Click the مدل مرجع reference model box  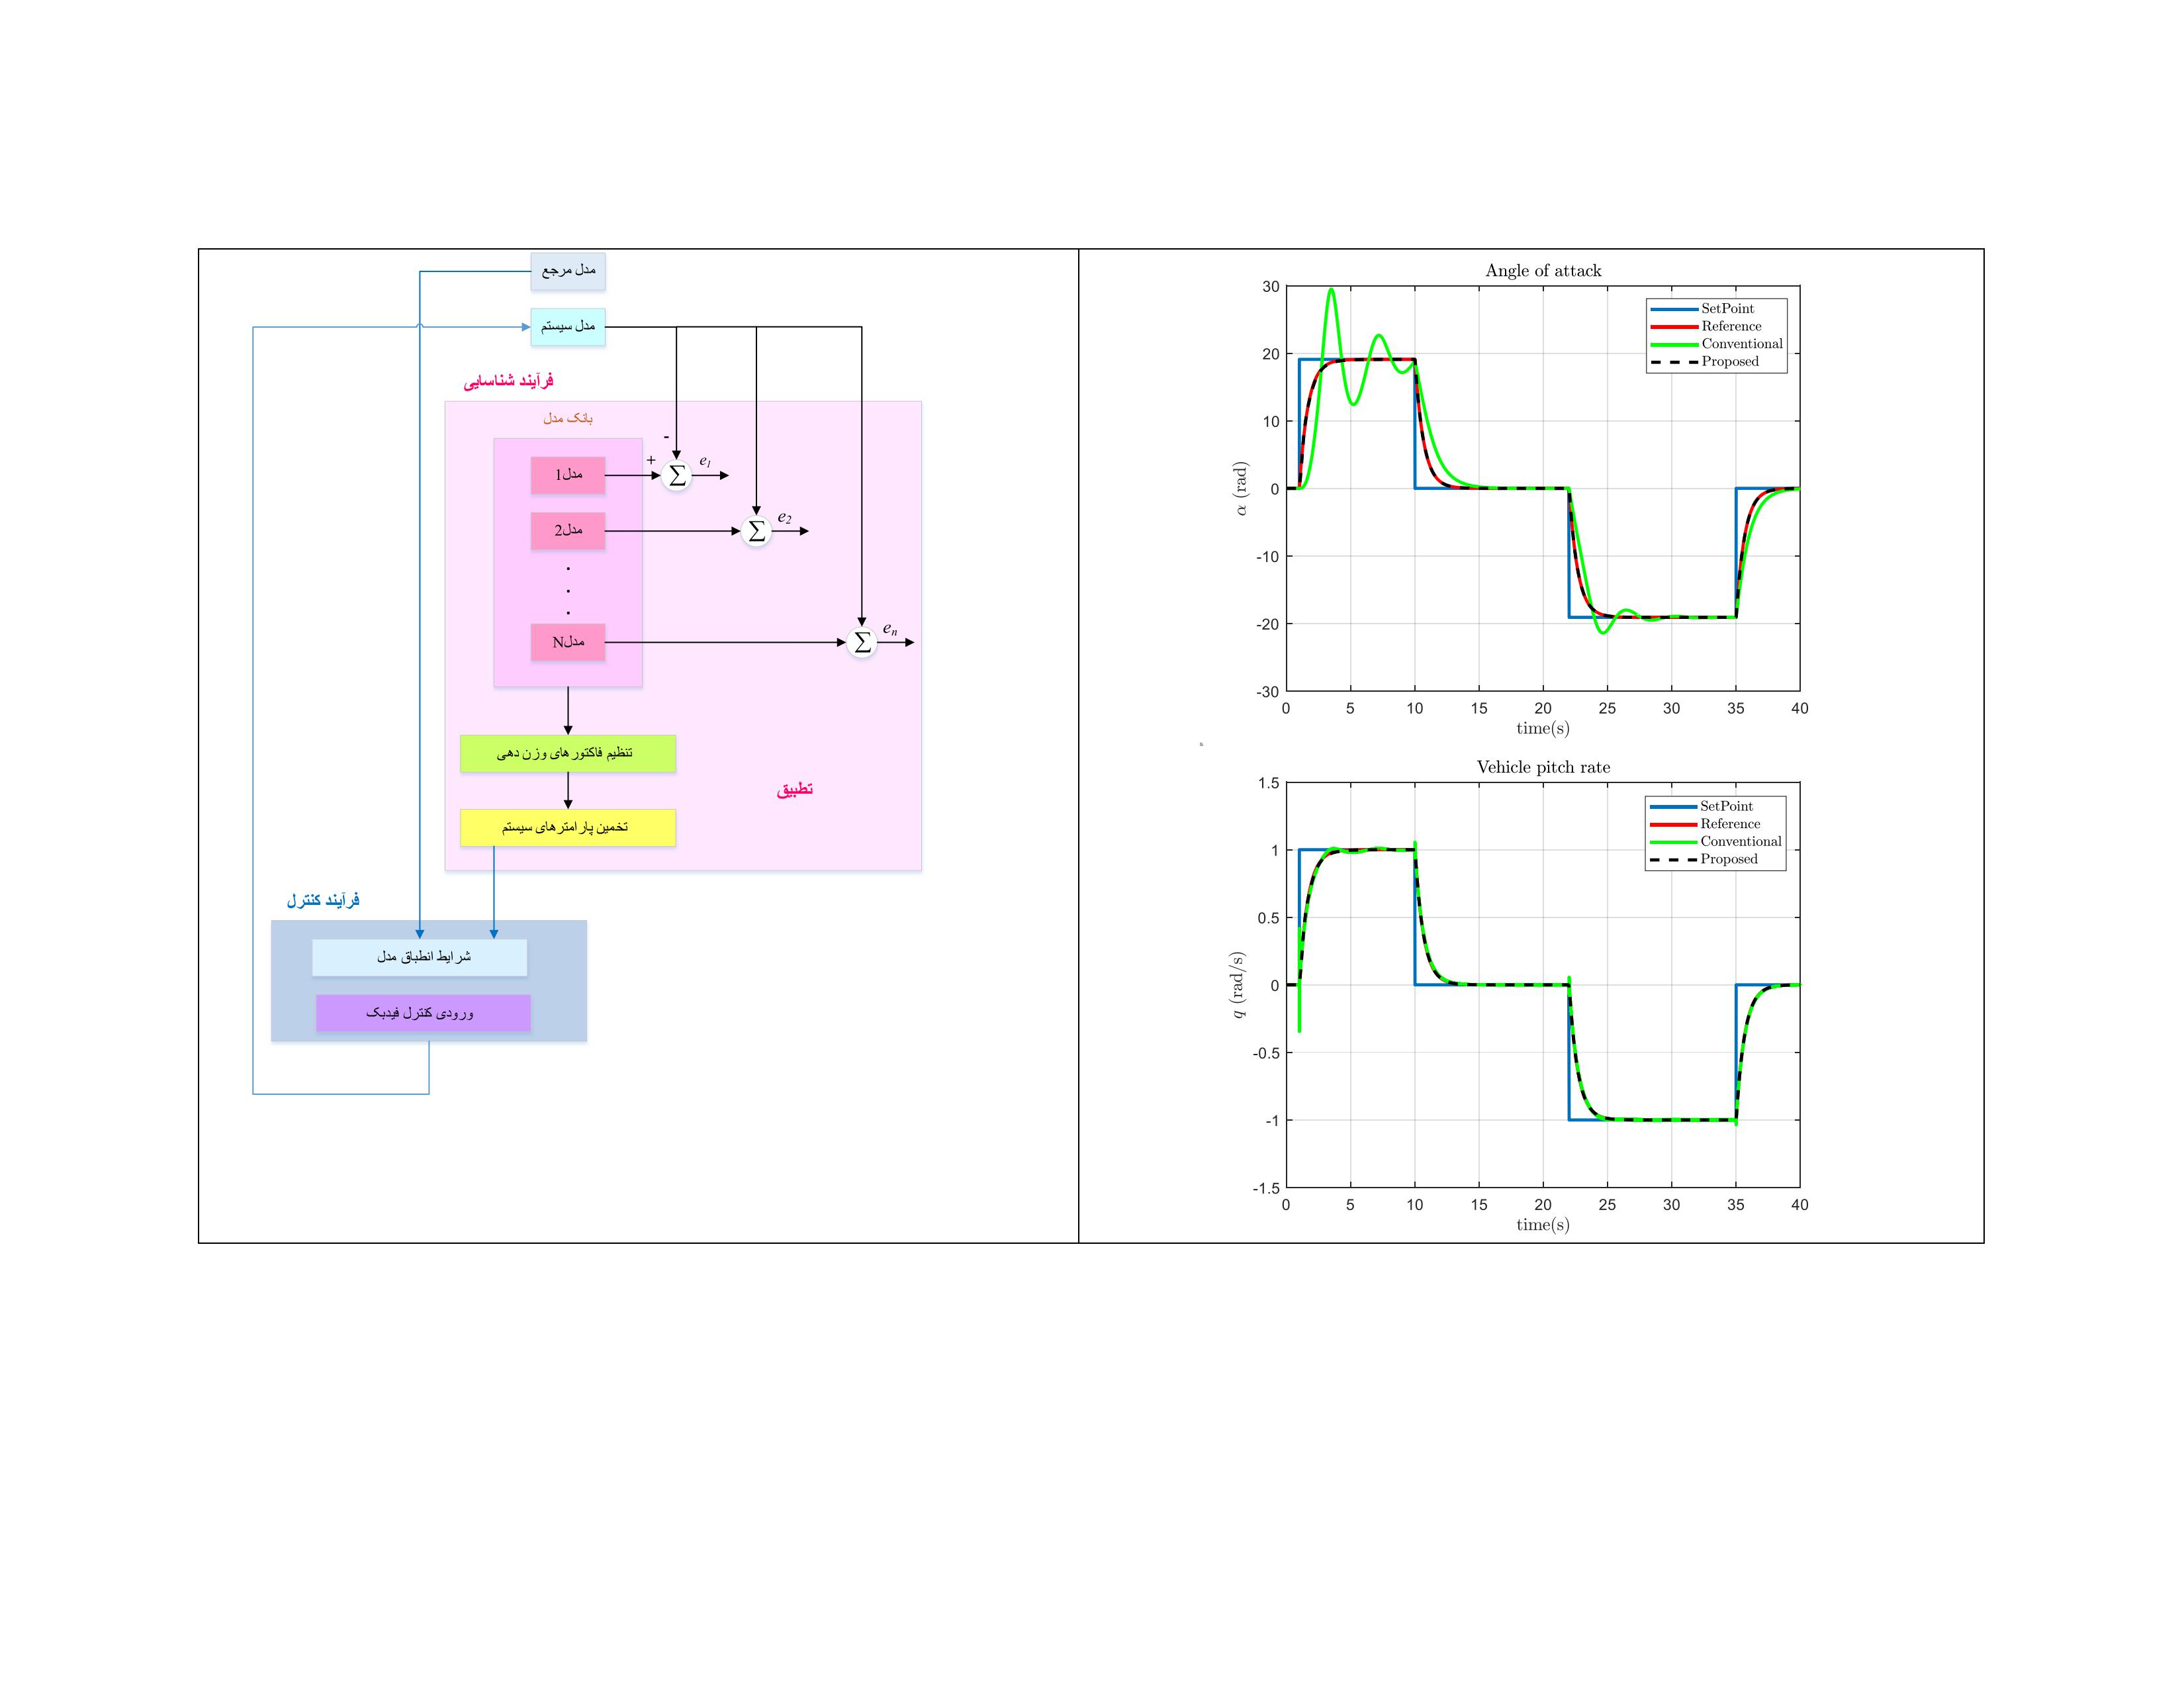[568, 271]
